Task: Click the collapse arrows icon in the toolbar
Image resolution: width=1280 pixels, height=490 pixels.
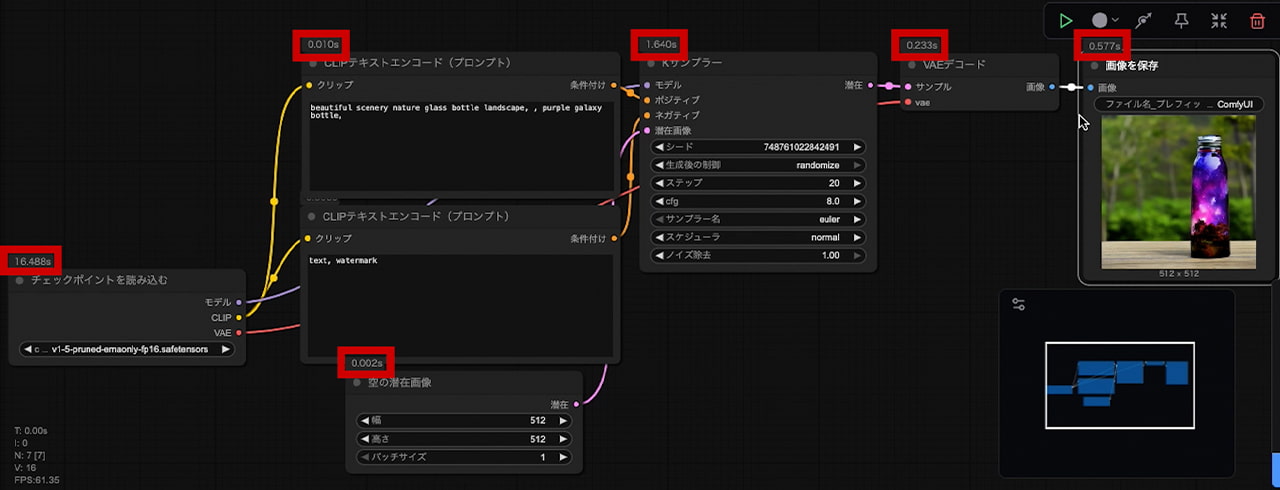Action: 1219,20
